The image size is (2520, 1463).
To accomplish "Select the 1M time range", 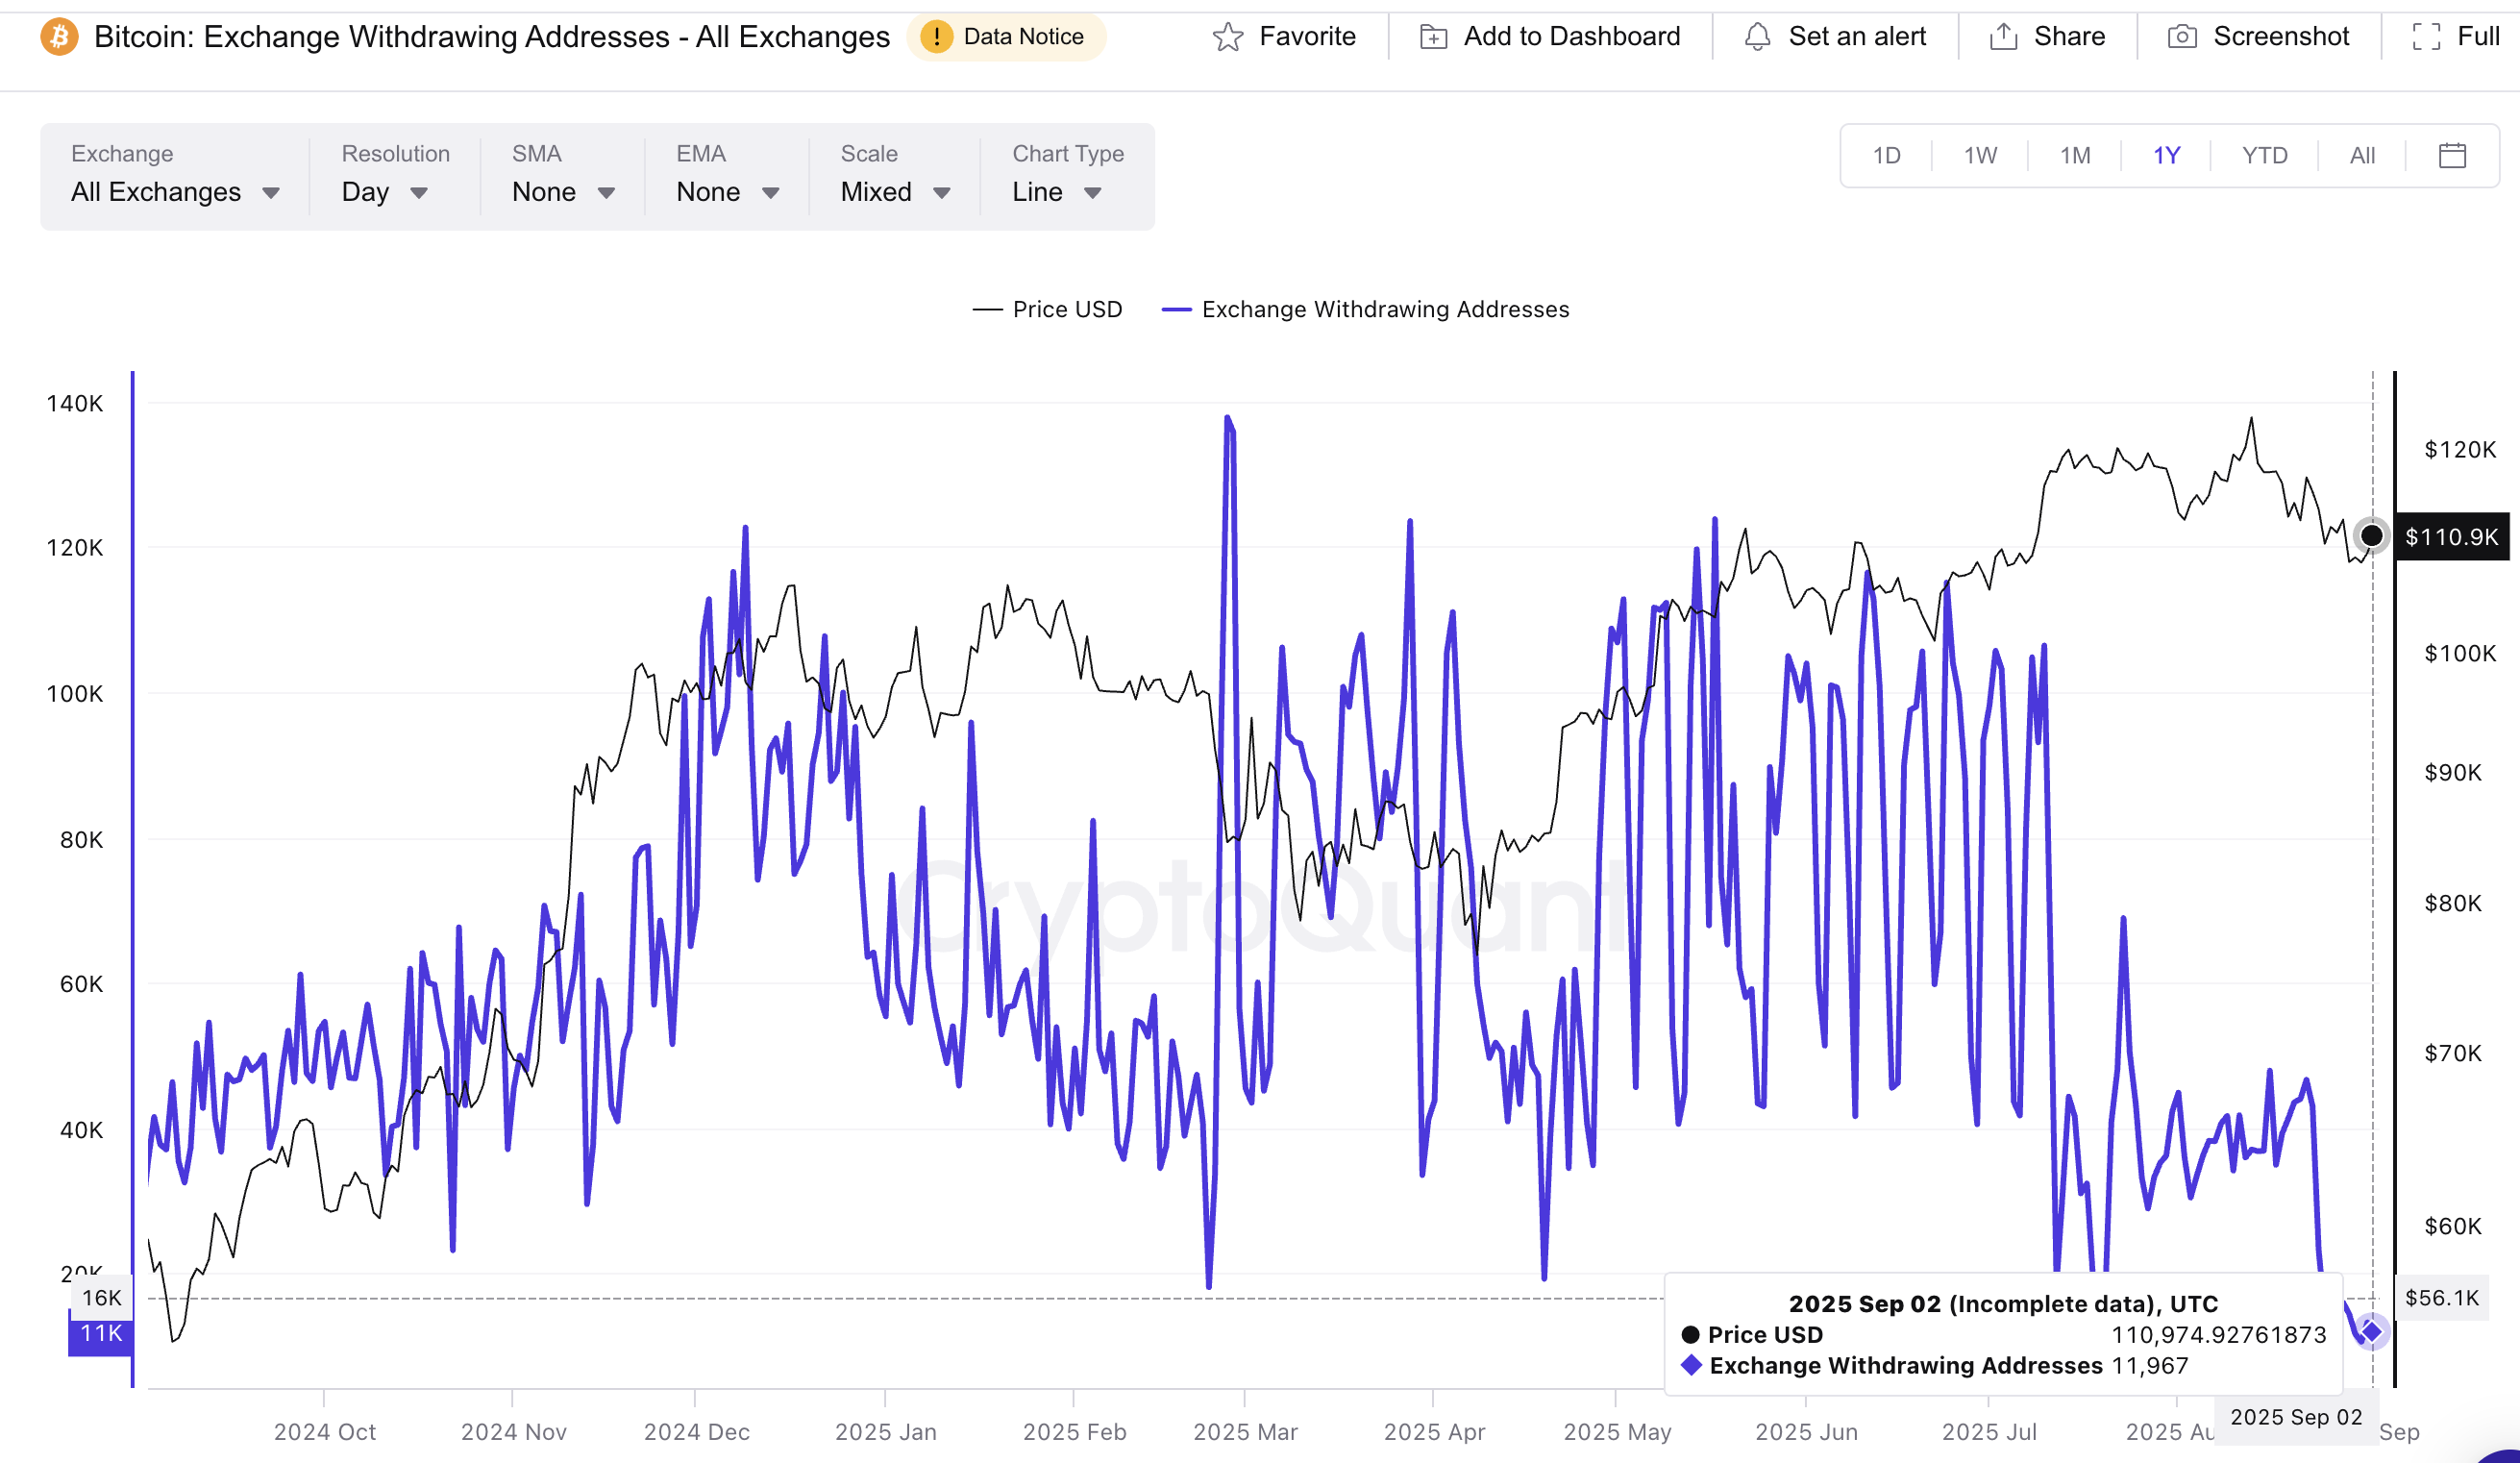I will click(x=2075, y=155).
